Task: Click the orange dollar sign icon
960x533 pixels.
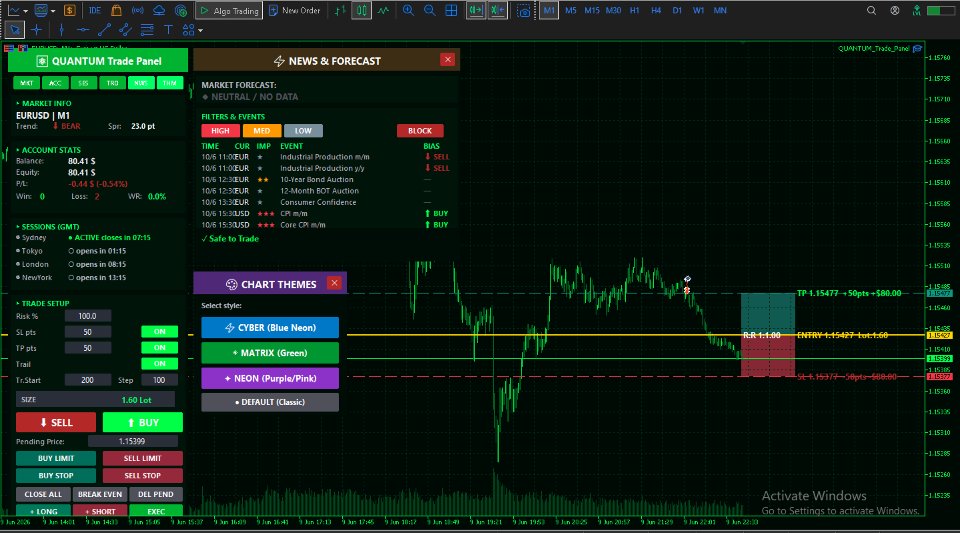Action: coord(70,10)
